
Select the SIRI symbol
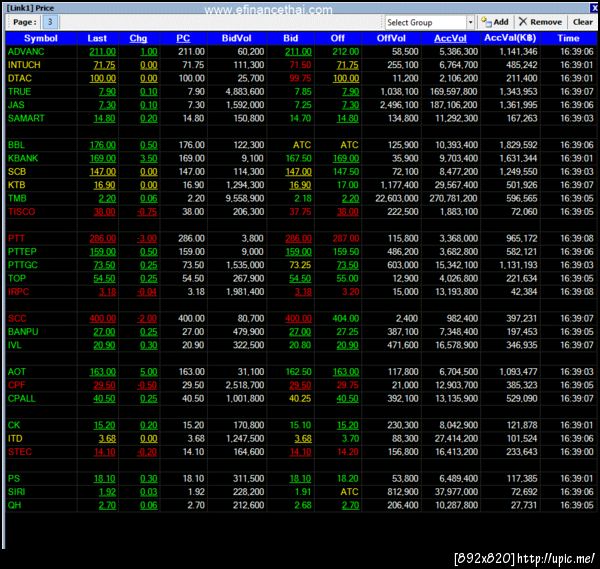[x=16, y=492]
